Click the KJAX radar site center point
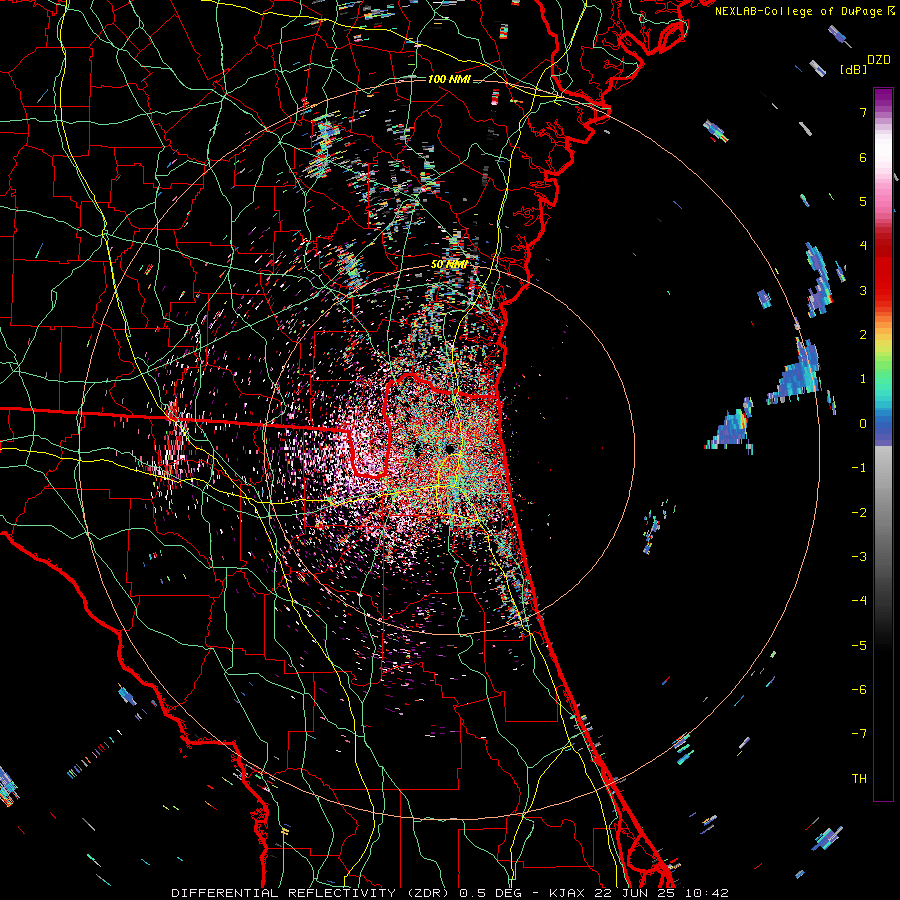Screen dimensions: 900x900 [450, 448]
